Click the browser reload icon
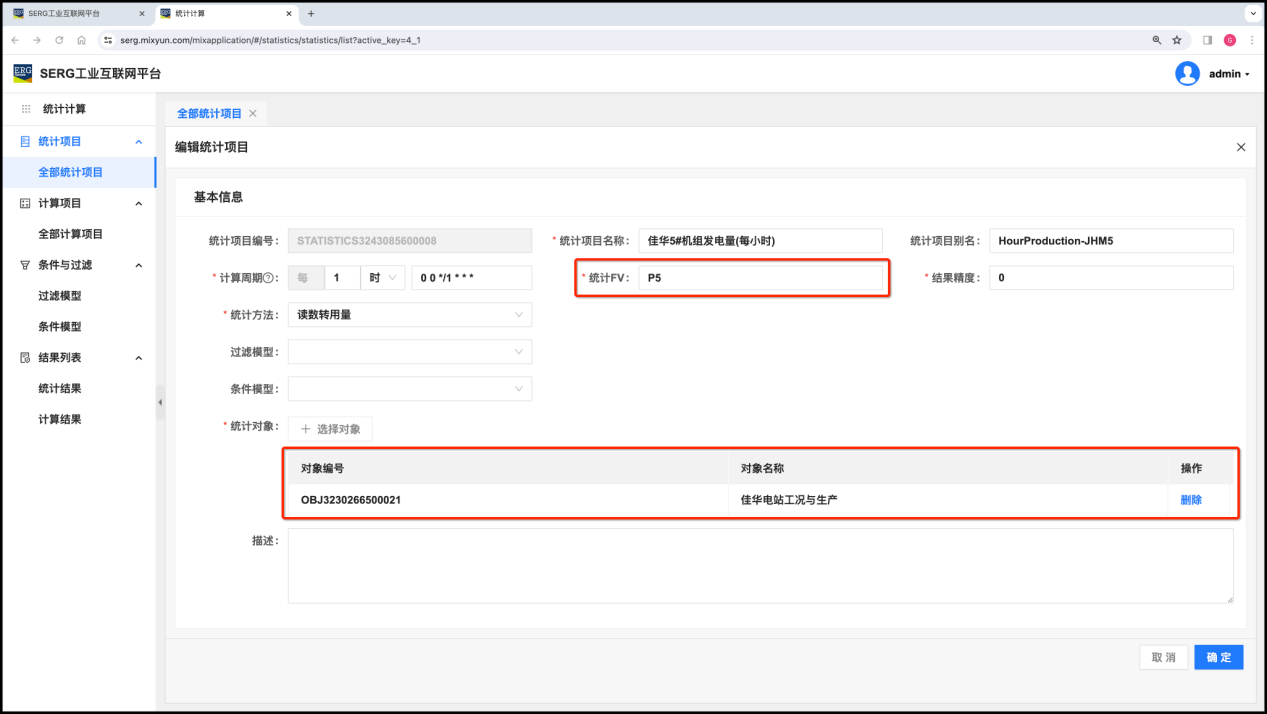This screenshot has width=1267, height=714. tap(59, 40)
